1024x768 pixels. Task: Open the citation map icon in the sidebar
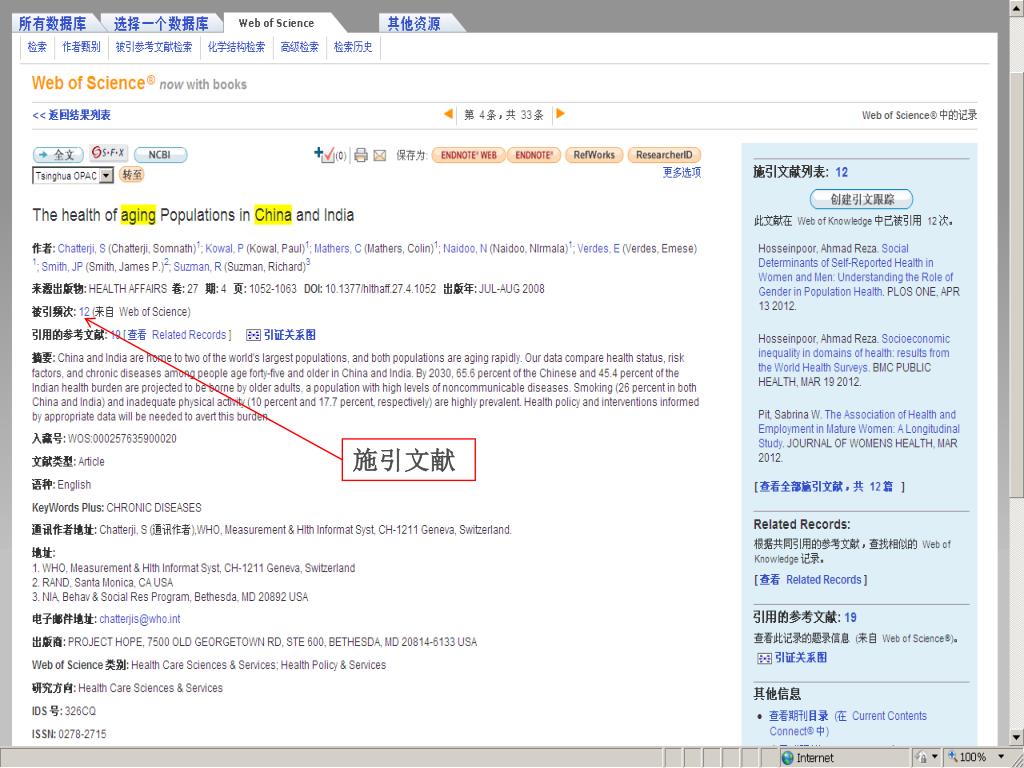(764, 658)
